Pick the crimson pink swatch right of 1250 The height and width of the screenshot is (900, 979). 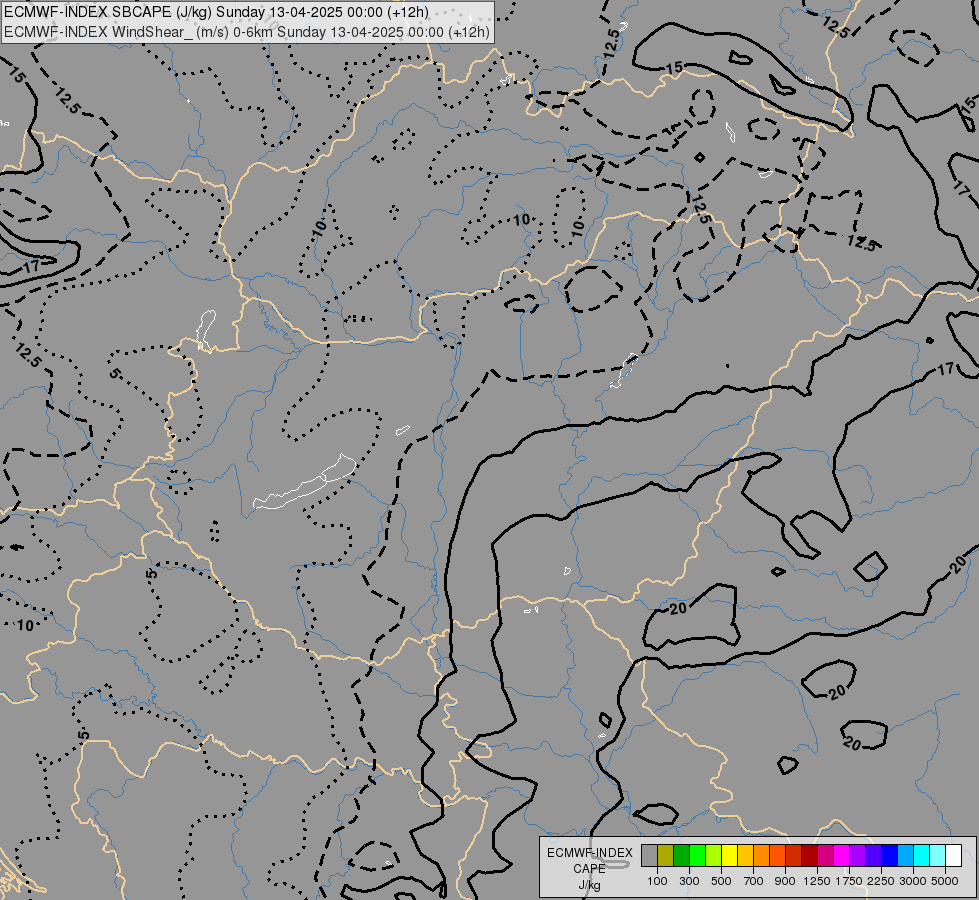tap(825, 855)
